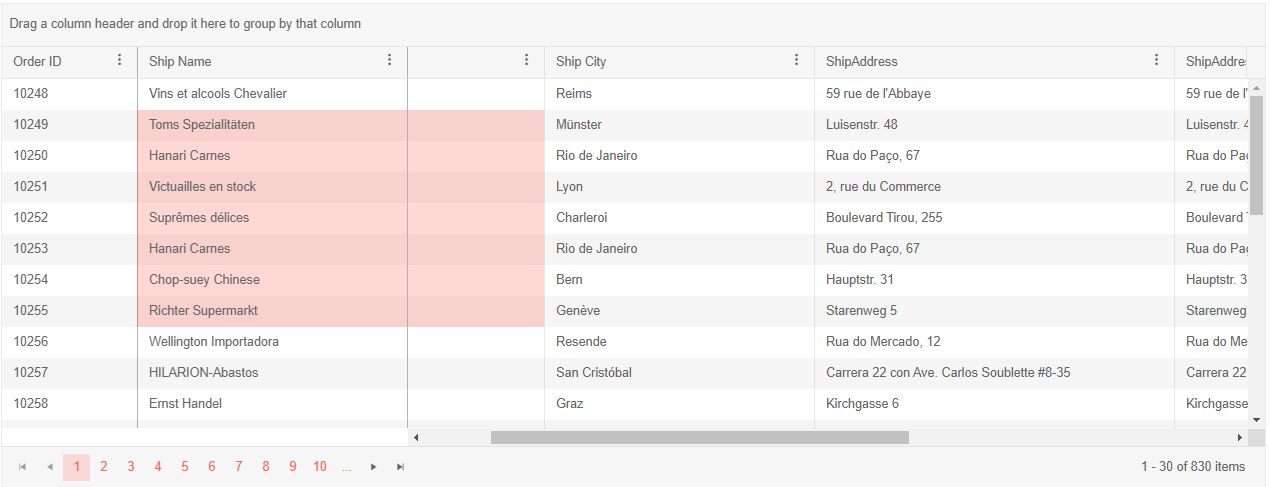The width and height of the screenshot is (1270, 487).
Task: Click the horizontal scrollbar thumb
Action: point(700,437)
